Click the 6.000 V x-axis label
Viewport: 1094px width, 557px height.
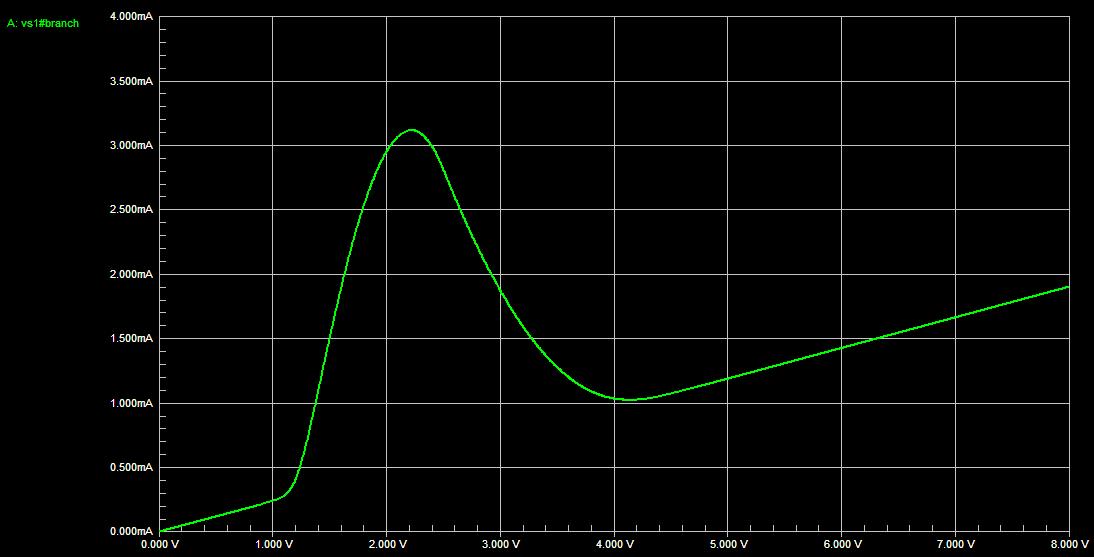842,545
